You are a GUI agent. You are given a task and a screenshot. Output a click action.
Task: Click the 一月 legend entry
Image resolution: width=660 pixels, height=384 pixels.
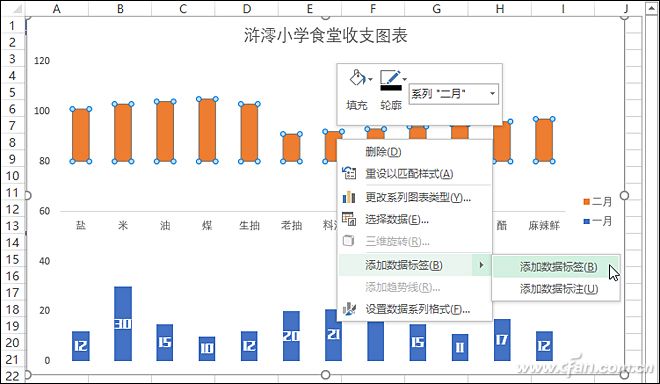point(597,221)
